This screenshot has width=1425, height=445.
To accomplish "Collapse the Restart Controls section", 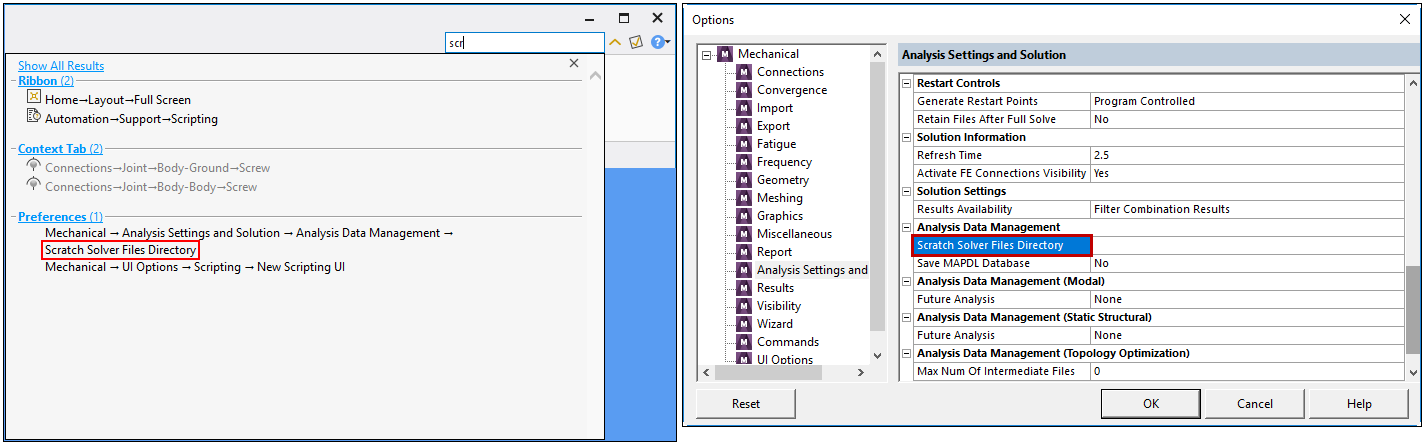I will coord(907,83).
